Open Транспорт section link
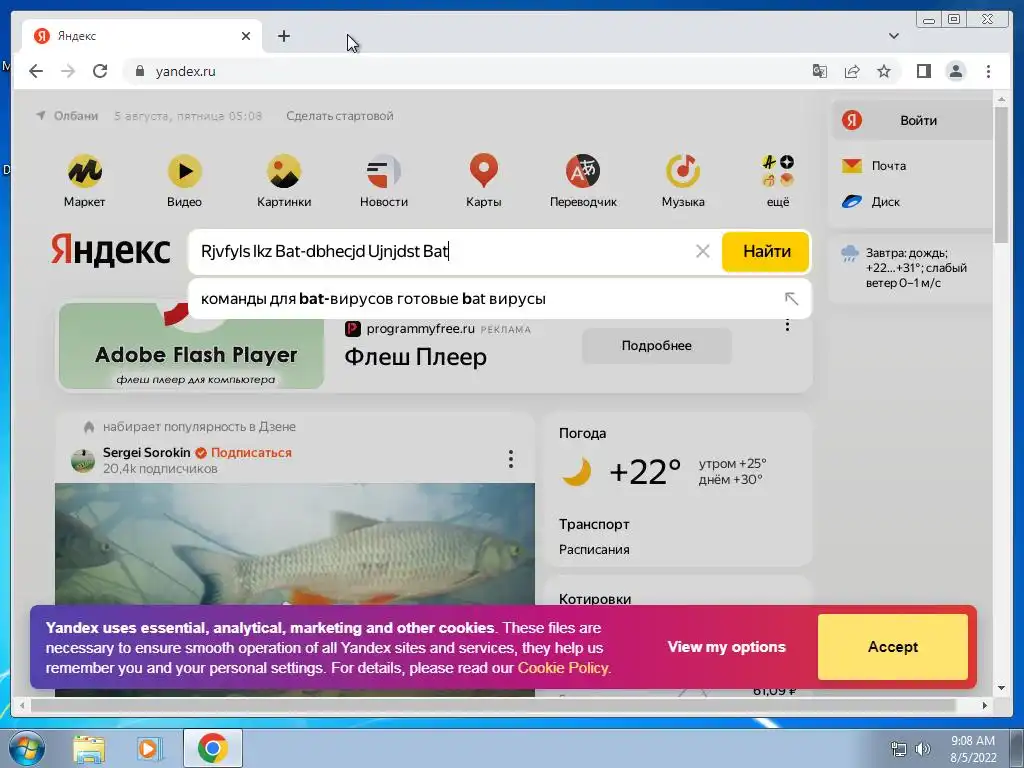The image size is (1024, 768). coord(594,524)
